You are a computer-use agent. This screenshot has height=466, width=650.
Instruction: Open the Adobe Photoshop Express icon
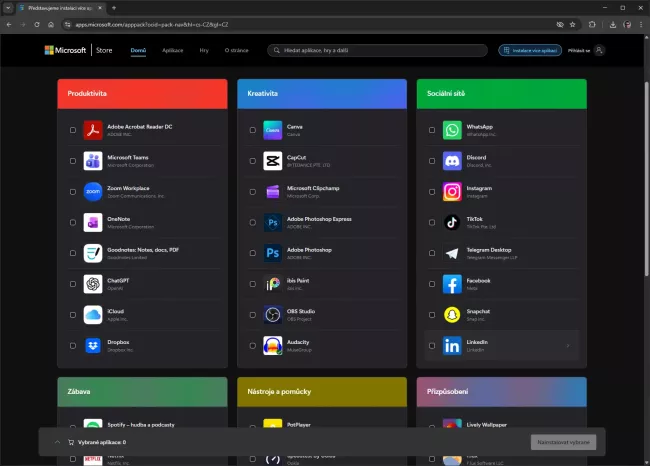coord(273,223)
